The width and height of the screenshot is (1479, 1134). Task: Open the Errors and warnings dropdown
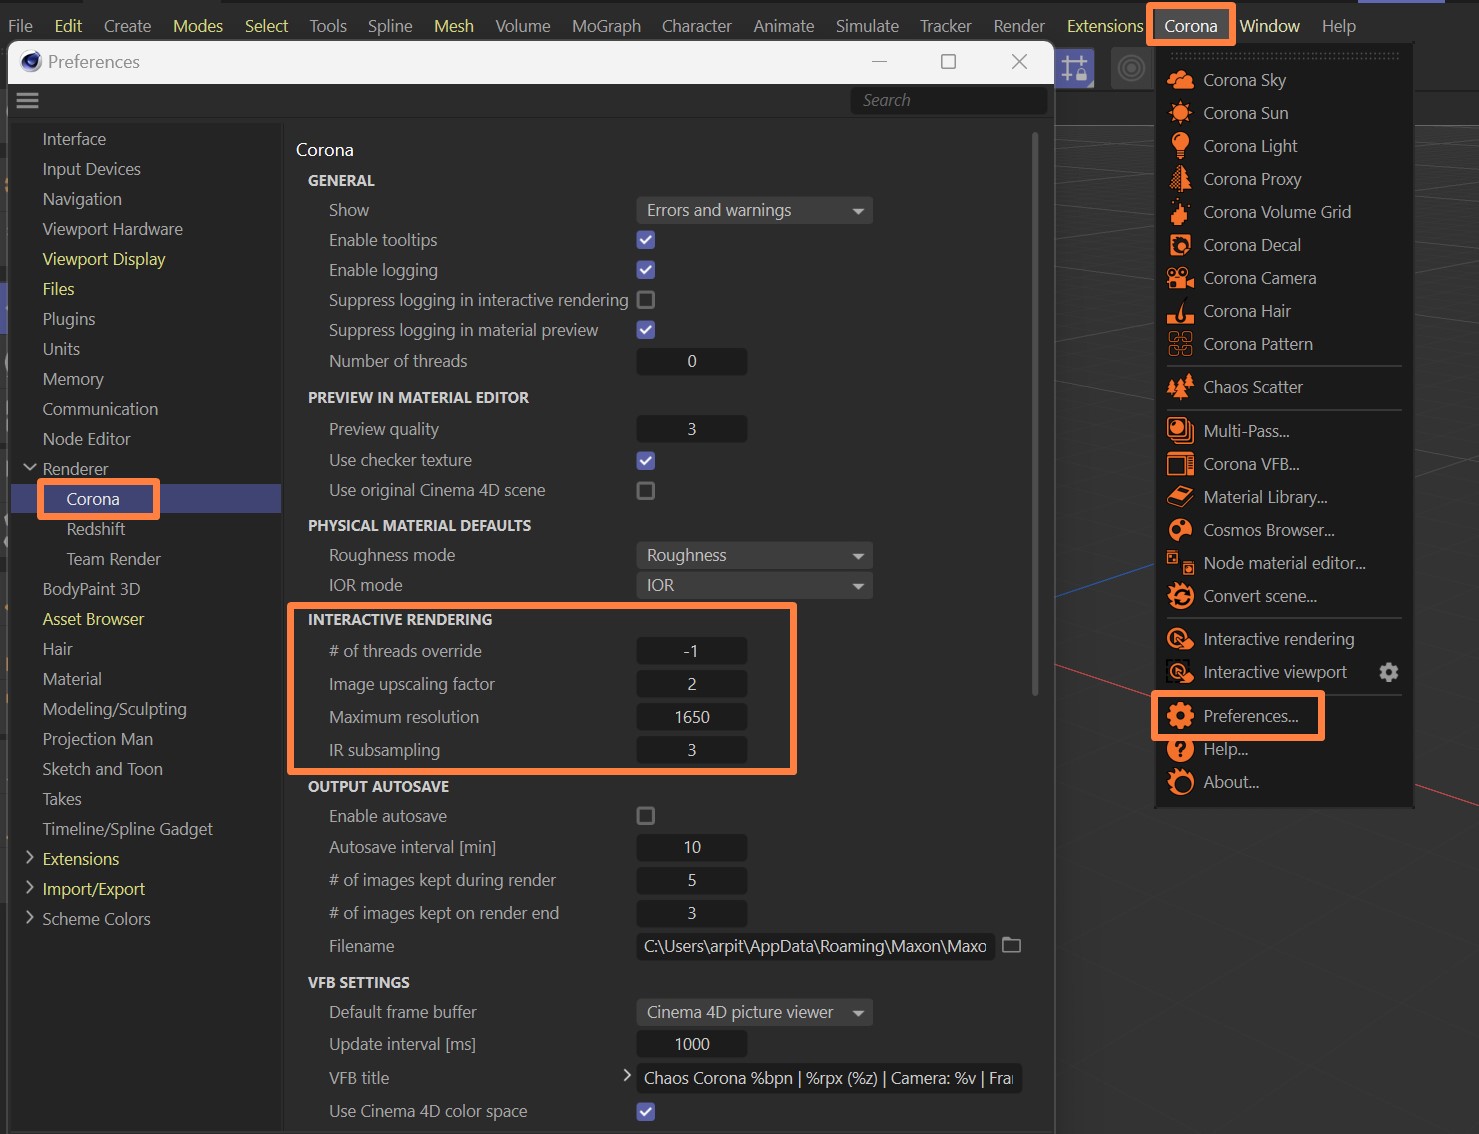pos(754,210)
